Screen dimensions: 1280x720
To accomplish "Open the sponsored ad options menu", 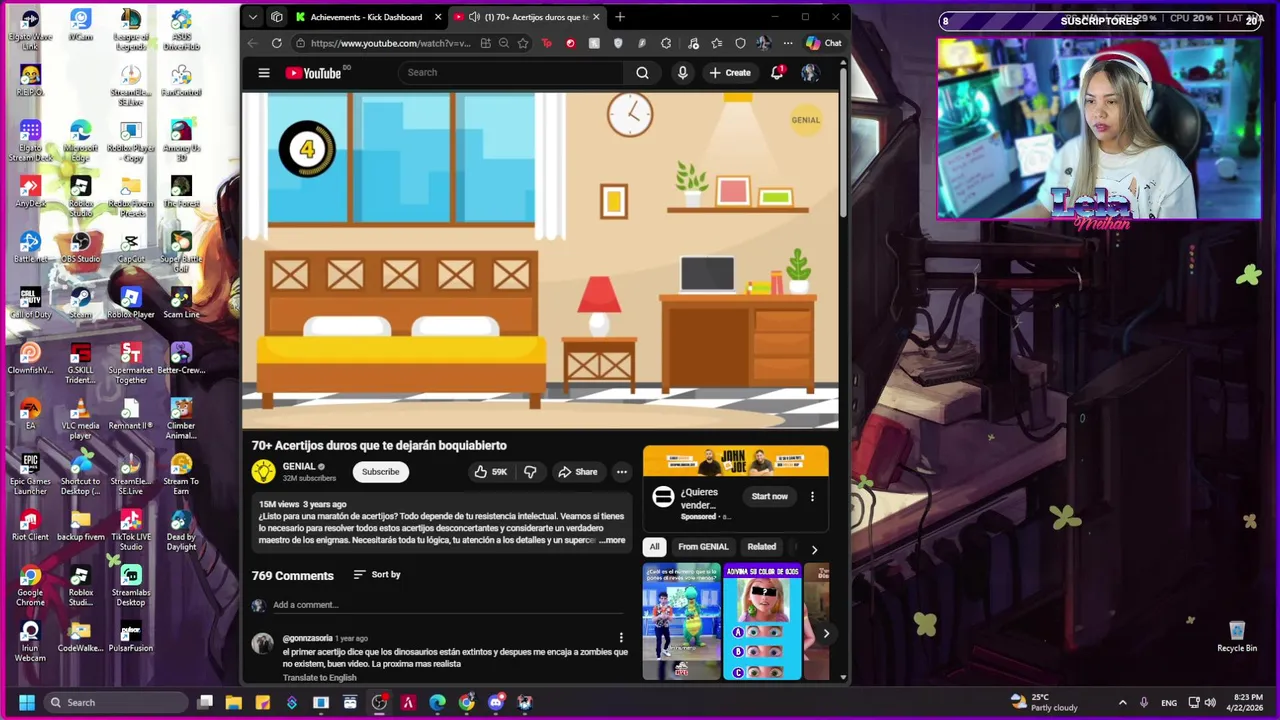I will pyautogui.click(x=812, y=496).
